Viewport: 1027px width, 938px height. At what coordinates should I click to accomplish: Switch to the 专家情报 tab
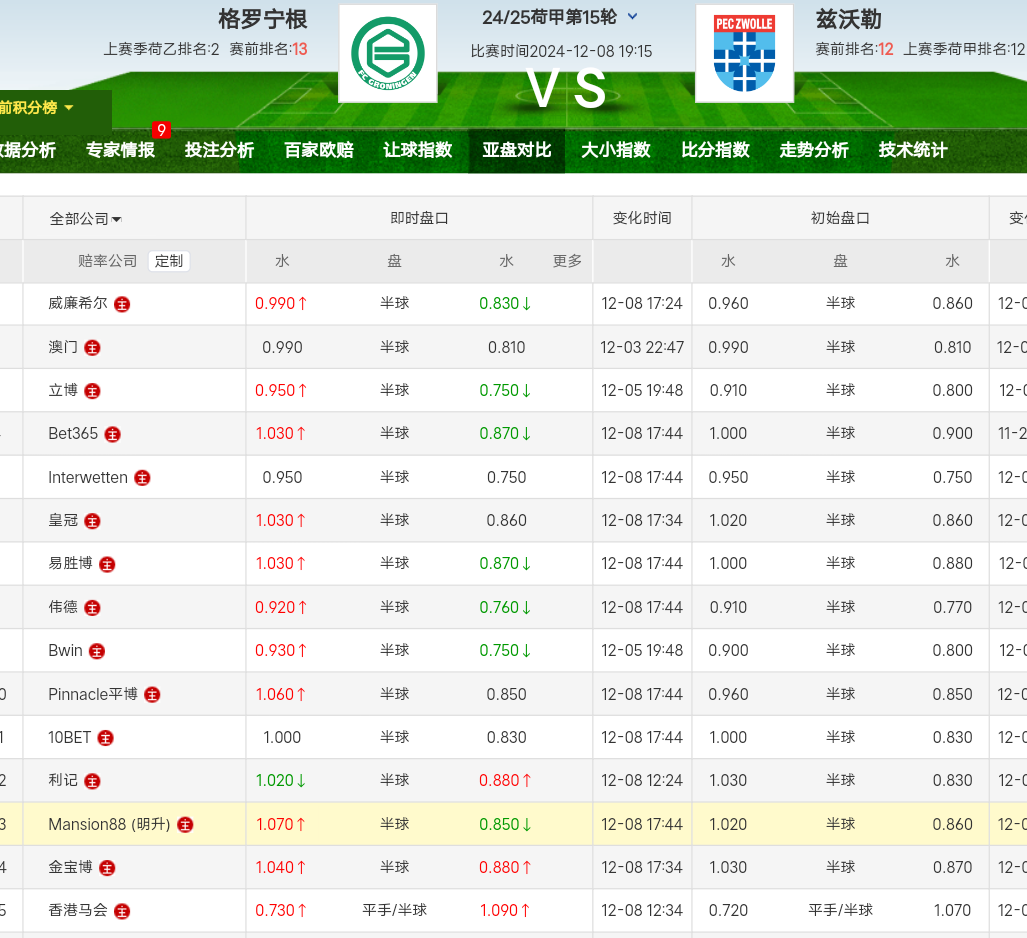point(121,150)
